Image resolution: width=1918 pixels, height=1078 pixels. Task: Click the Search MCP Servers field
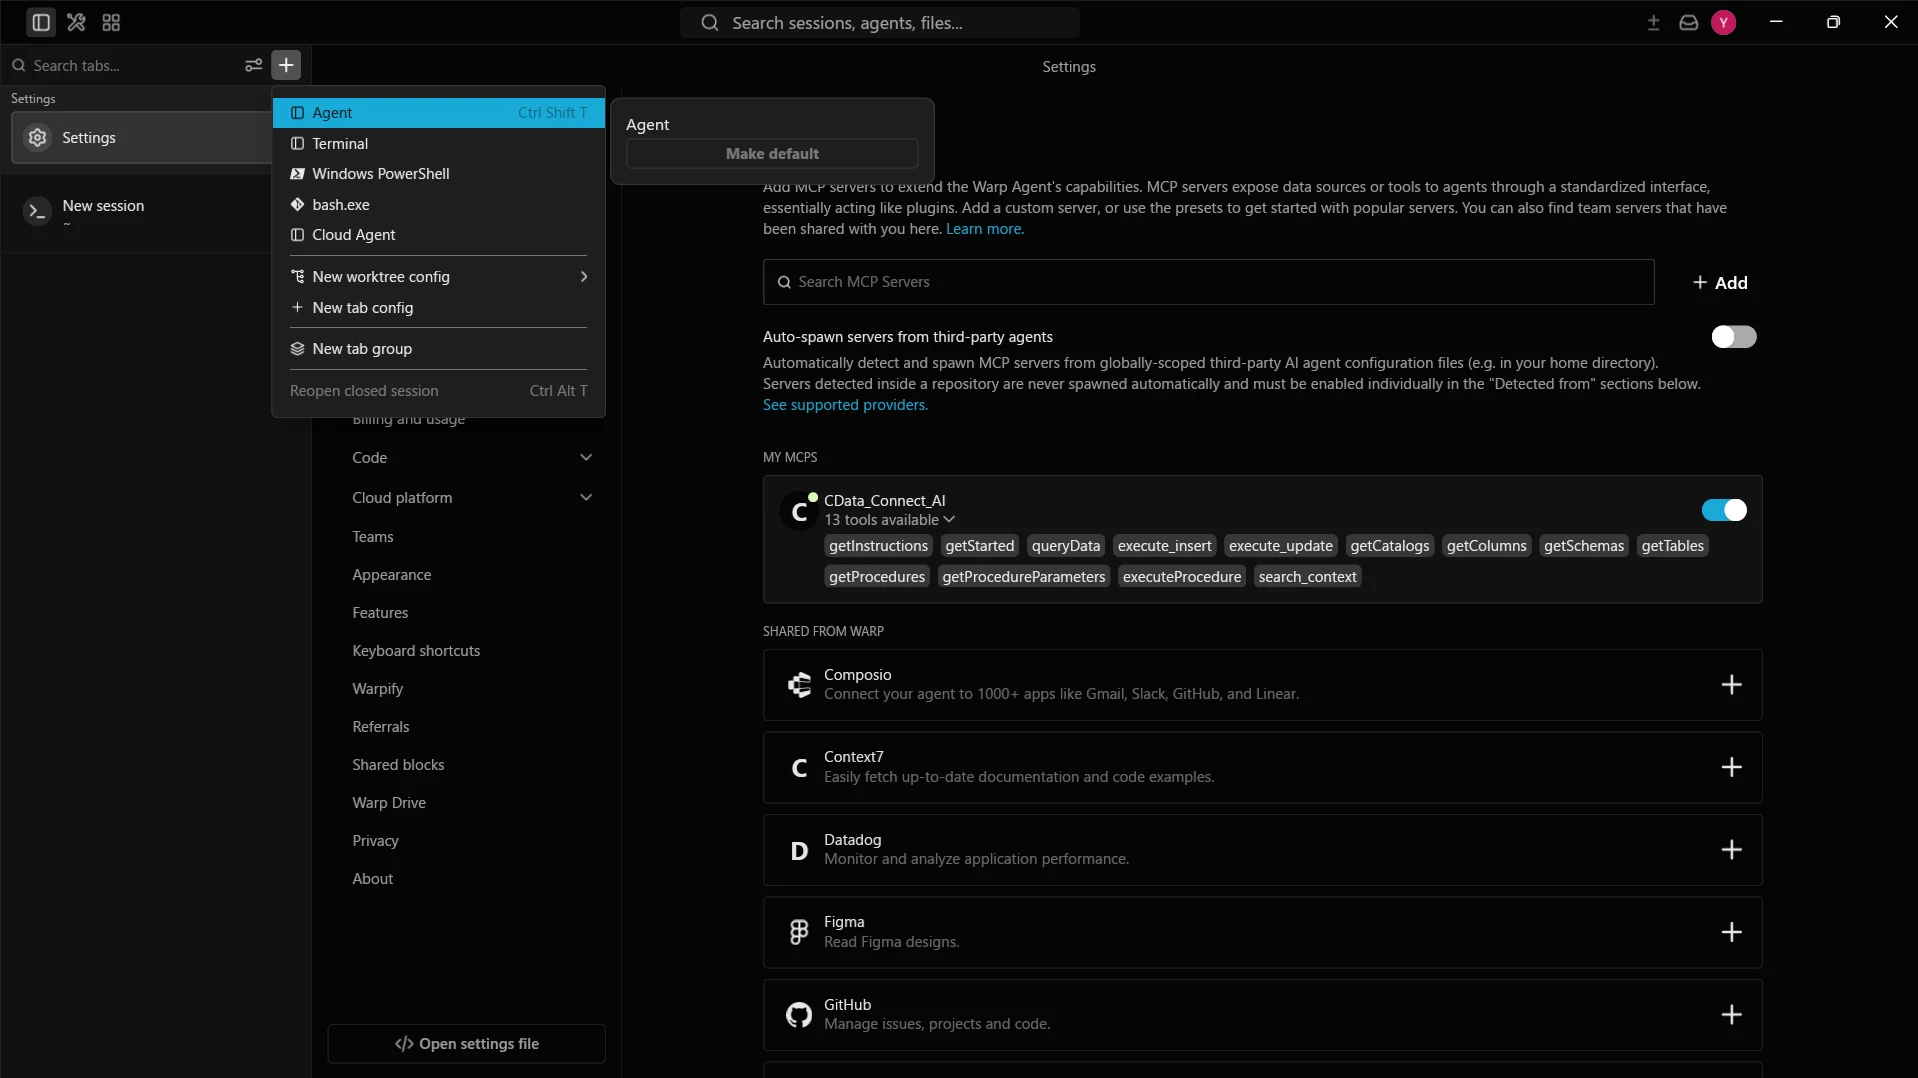coord(1208,282)
